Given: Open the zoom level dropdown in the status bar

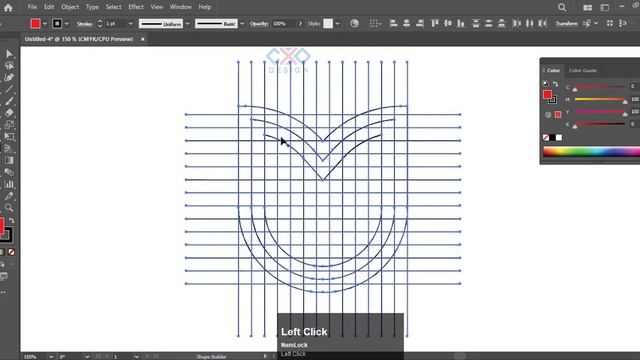Looking at the screenshot, I should point(51,357).
